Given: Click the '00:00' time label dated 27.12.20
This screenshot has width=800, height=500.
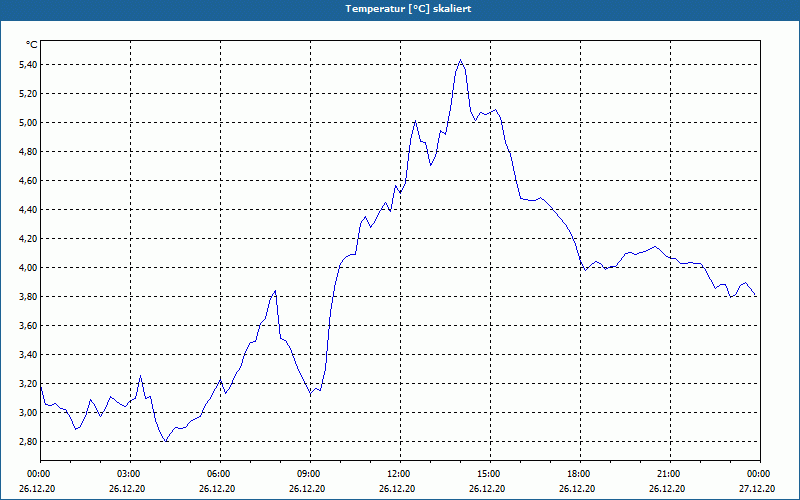Looking at the screenshot, I should tap(760, 474).
